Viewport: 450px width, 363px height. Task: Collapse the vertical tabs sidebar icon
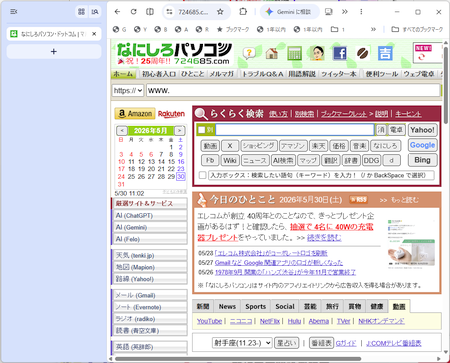point(14,12)
